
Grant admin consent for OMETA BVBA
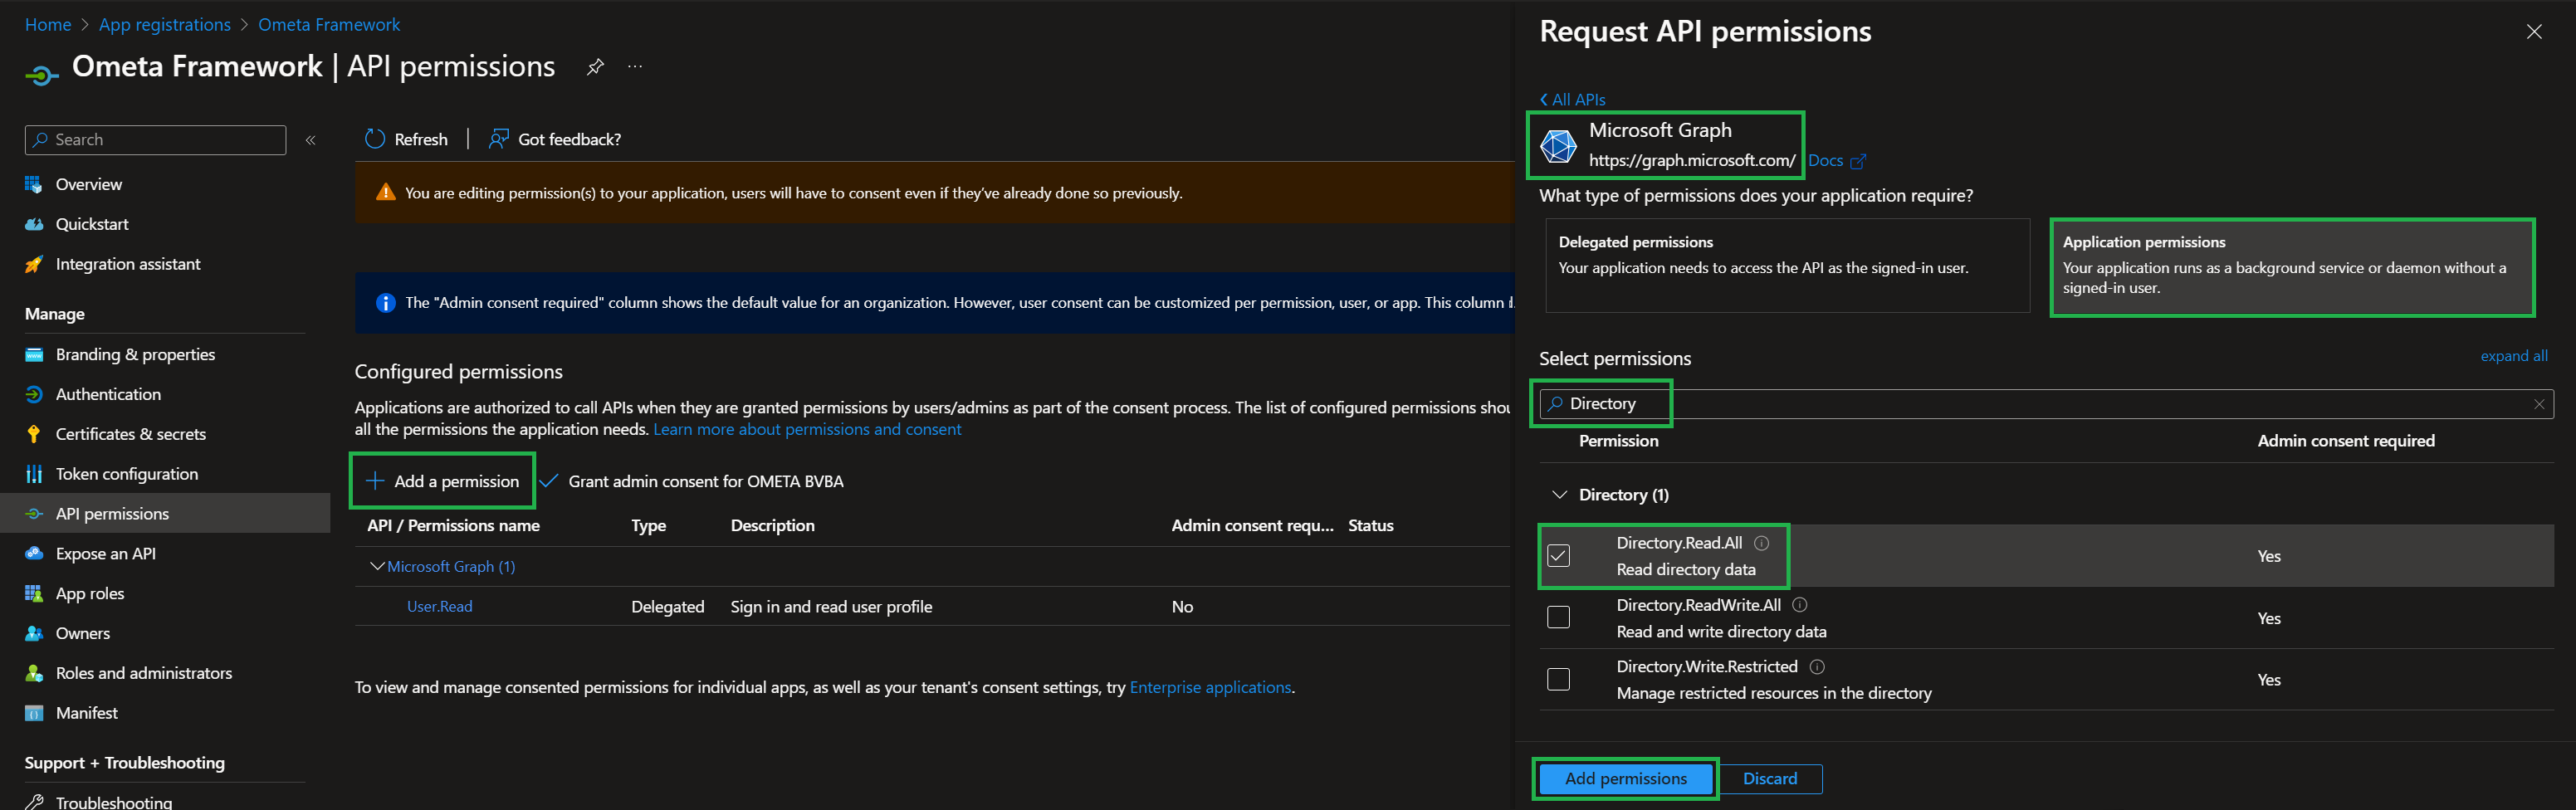click(692, 481)
